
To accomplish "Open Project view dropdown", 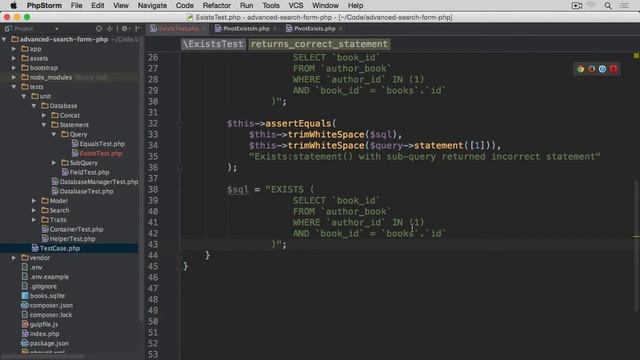I will (56, 29).
